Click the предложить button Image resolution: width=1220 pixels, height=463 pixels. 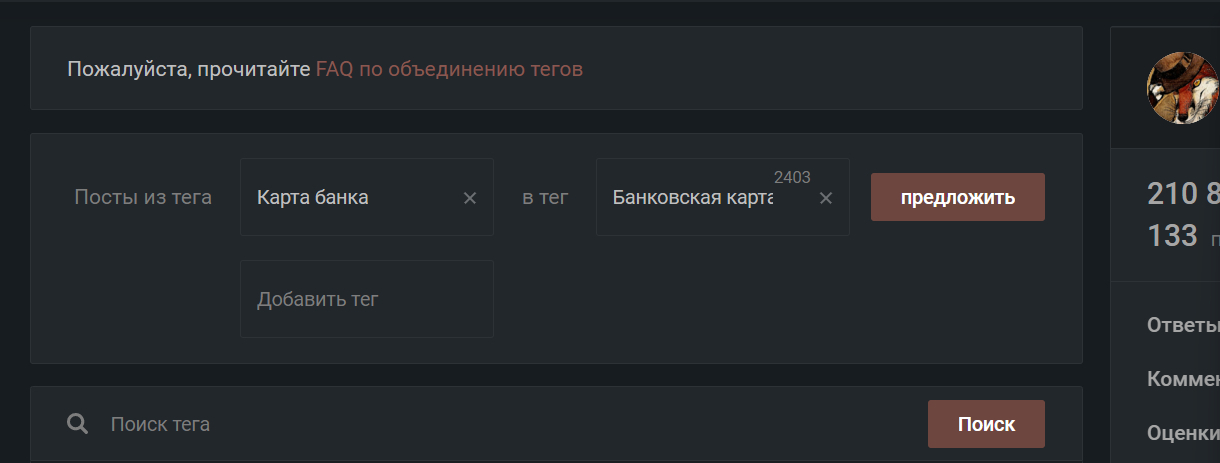tap(958, 197)
